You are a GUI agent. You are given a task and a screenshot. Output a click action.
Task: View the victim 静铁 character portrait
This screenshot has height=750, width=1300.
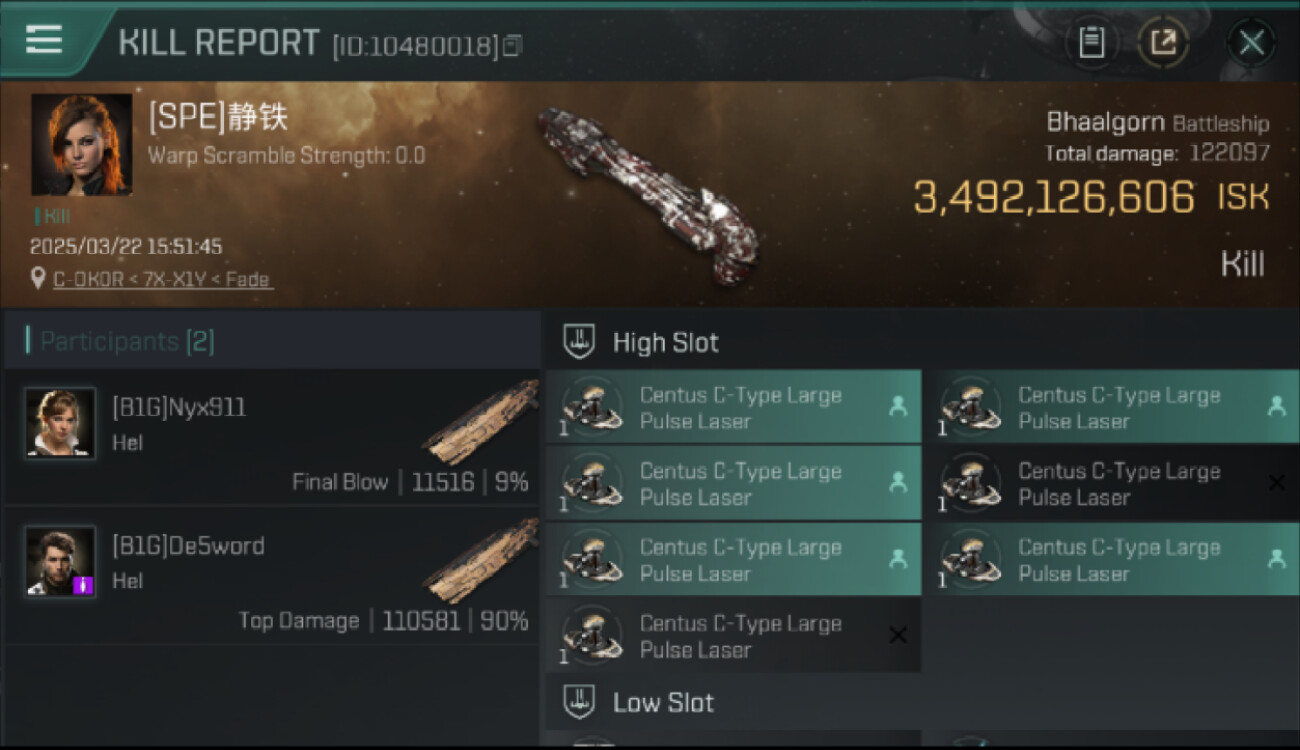click(81, 144)
